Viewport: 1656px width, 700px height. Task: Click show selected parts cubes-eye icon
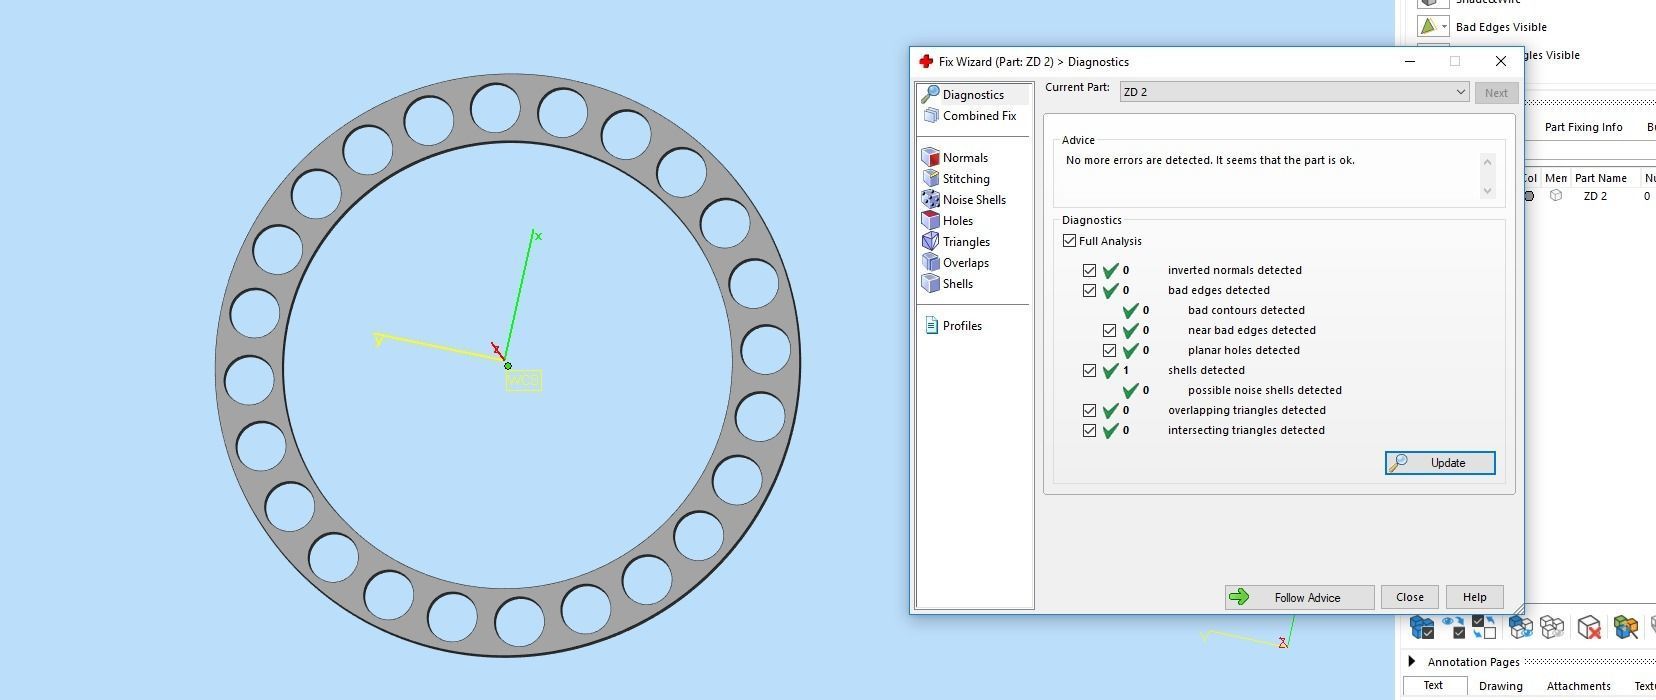pyautogui.click(x=1520, y=627)
